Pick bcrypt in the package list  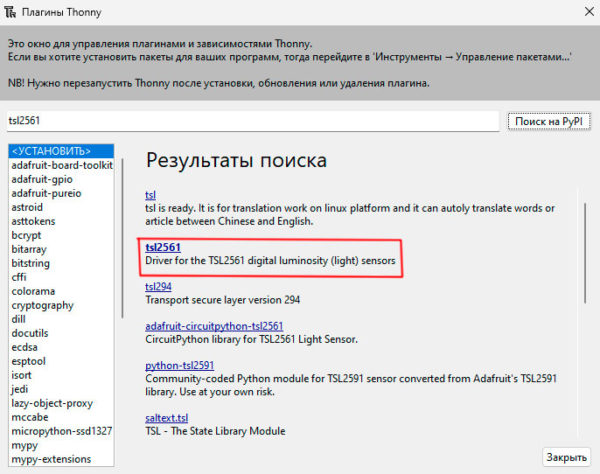(x=25, y=235)
